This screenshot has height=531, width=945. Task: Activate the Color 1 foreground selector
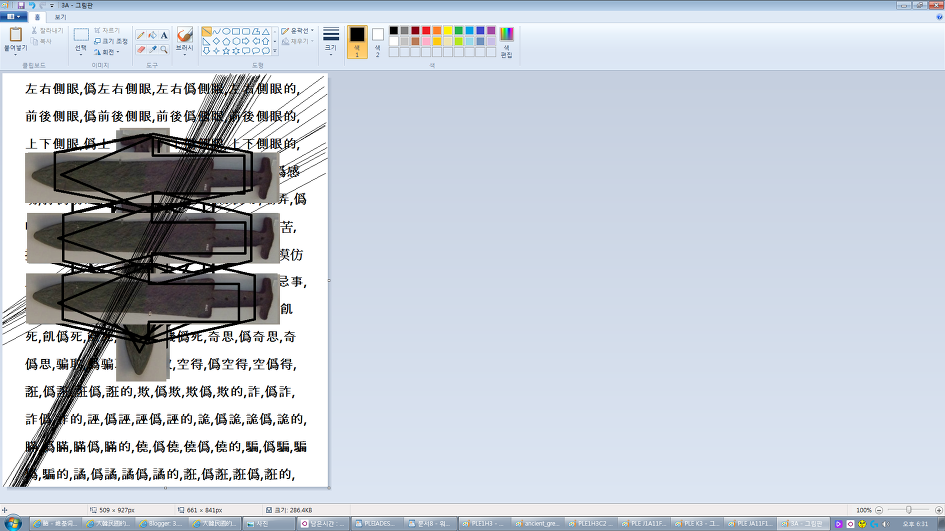tap(356, 41)
